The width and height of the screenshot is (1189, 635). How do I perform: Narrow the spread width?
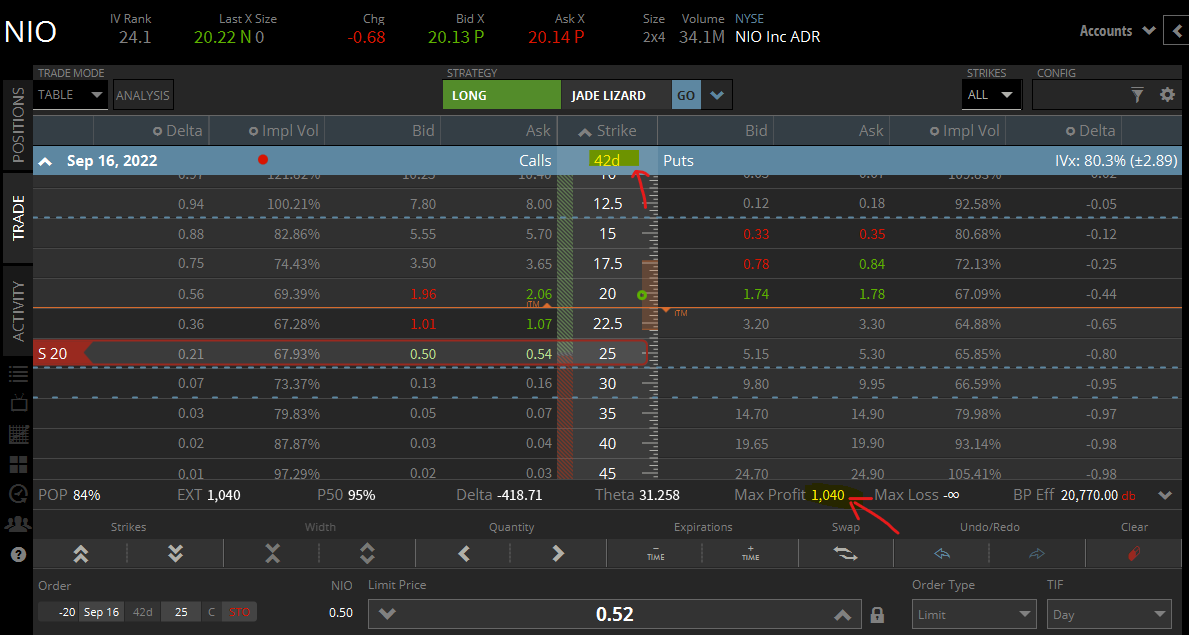tap(272, 553)
